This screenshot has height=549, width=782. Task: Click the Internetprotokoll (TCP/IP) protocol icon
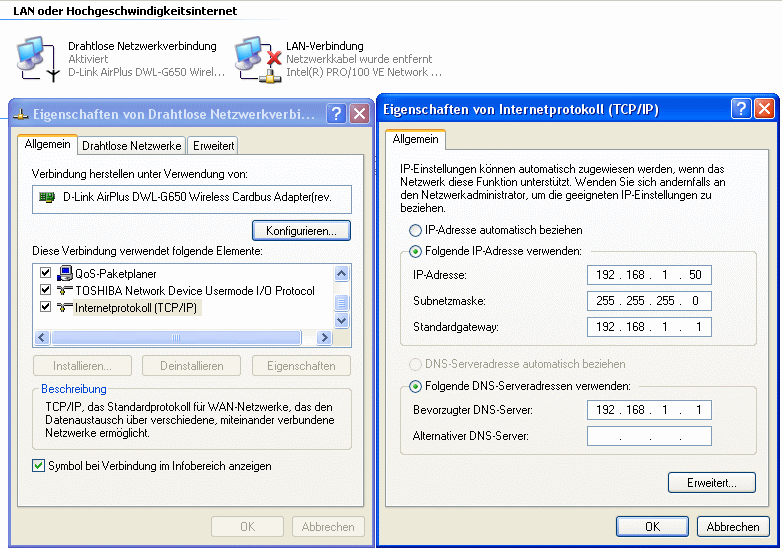(x=65, y=308)
